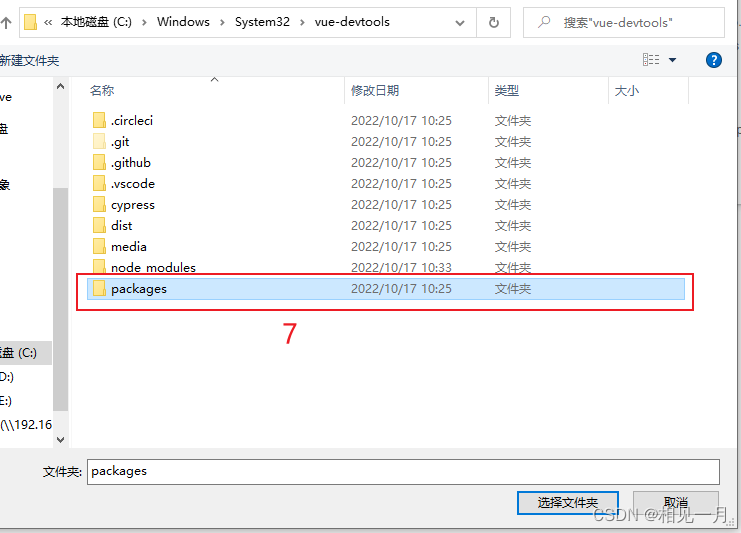Screen dimensions: 741x533
Task: Click the 取消 cancel button
Action: pos(676,502)
